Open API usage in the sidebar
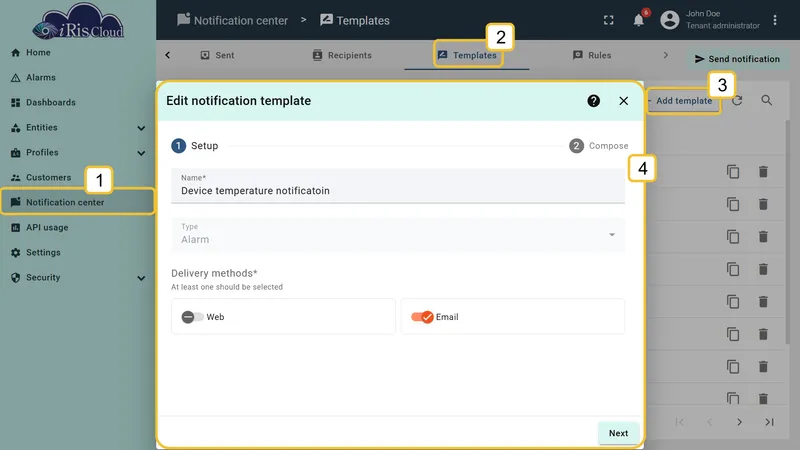The image size is (800, 450). [x=47, y=228]
